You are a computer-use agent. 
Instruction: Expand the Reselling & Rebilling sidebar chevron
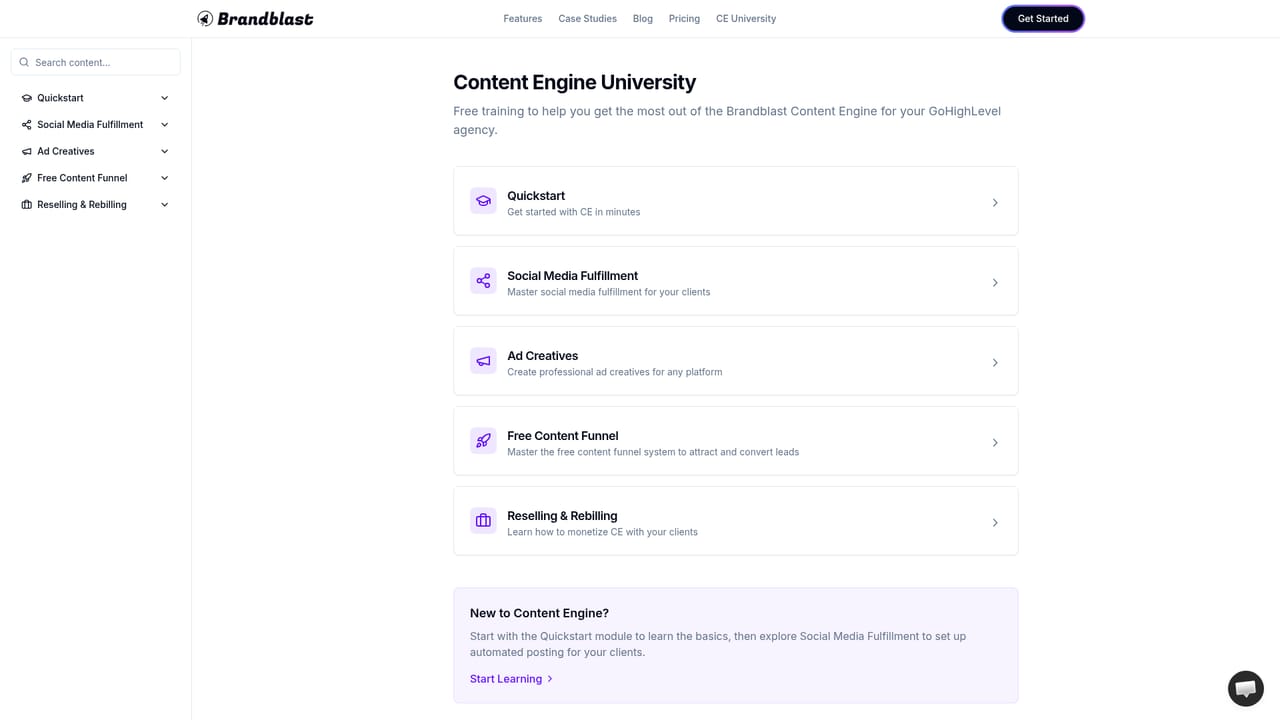165,205
